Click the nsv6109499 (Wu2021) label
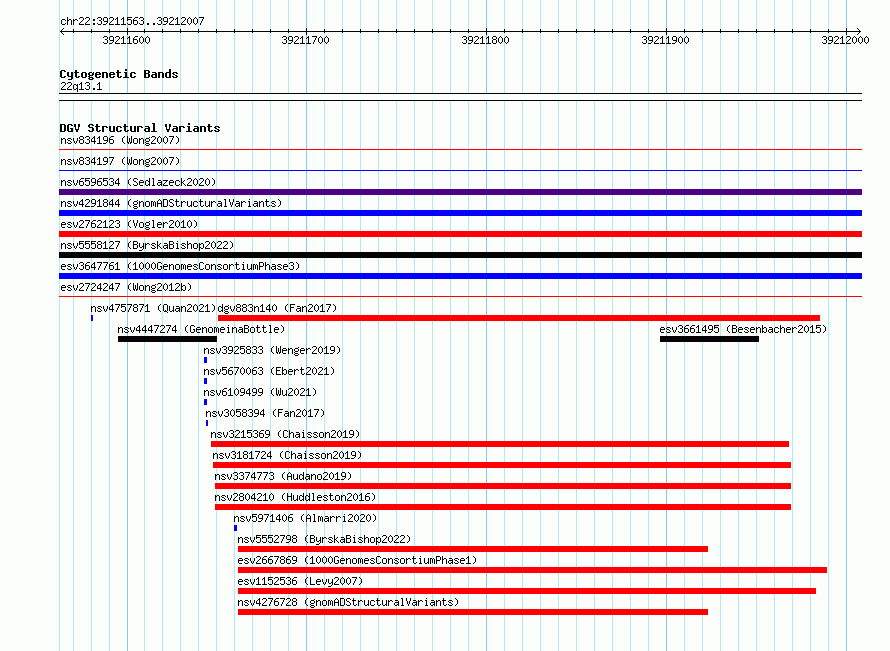 [260, 392]
